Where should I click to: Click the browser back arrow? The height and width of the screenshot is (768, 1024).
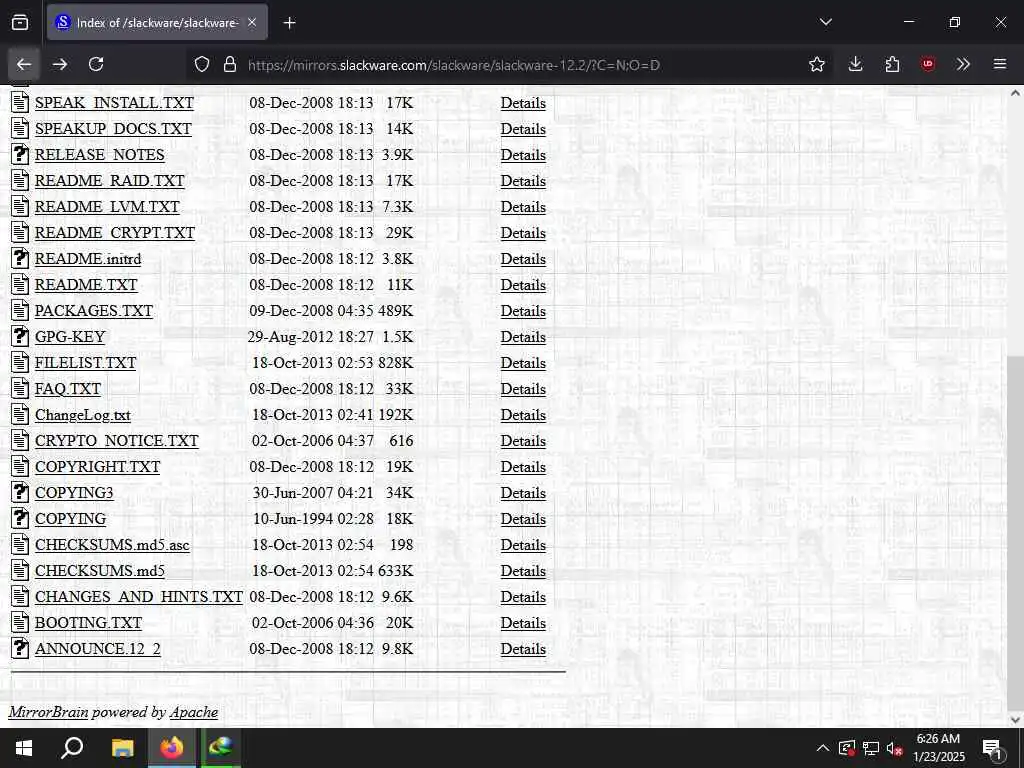(x=24, y=64)
